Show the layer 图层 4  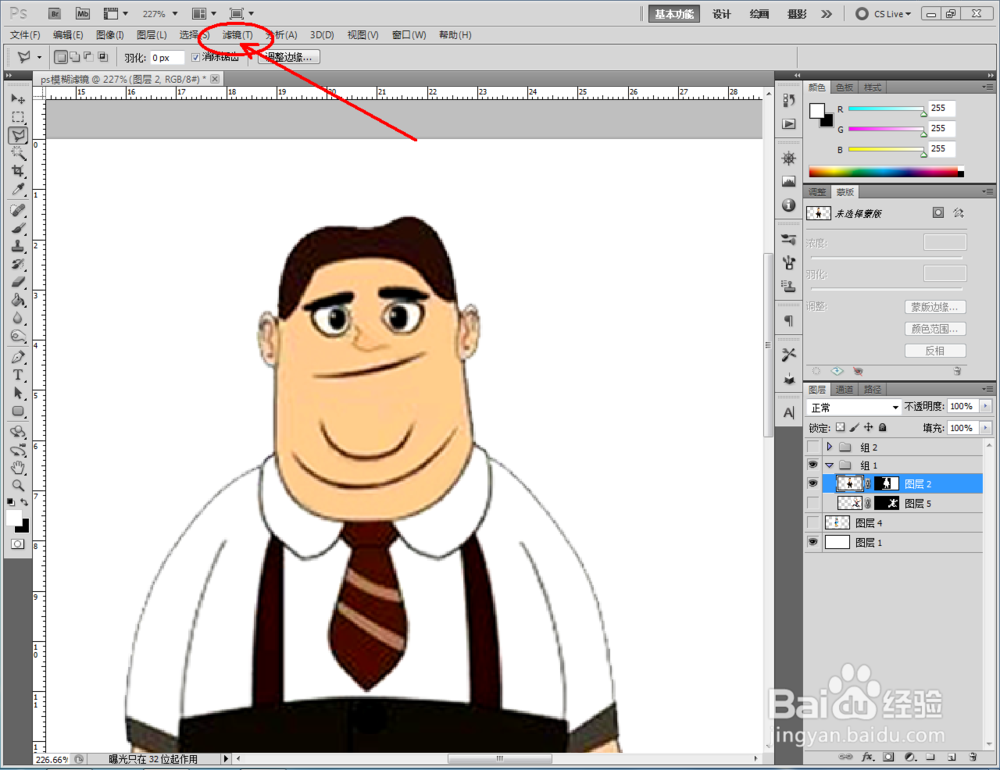click(813, 523)
